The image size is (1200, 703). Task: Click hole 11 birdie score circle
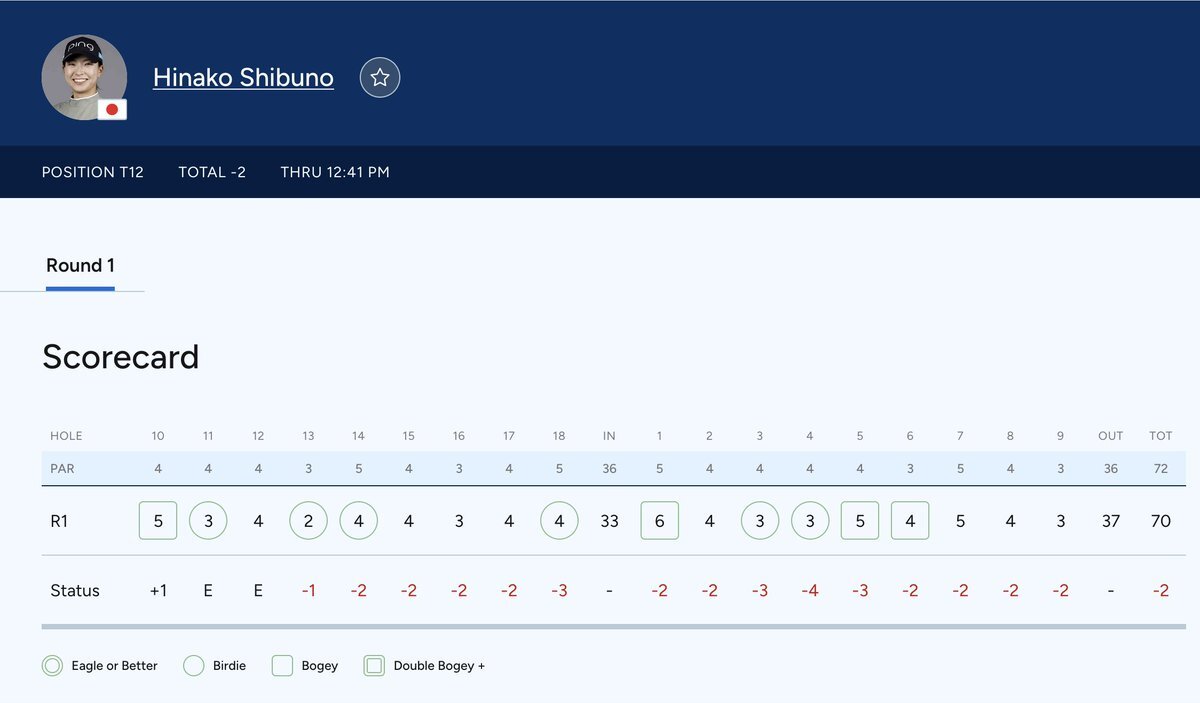[208, 521]
